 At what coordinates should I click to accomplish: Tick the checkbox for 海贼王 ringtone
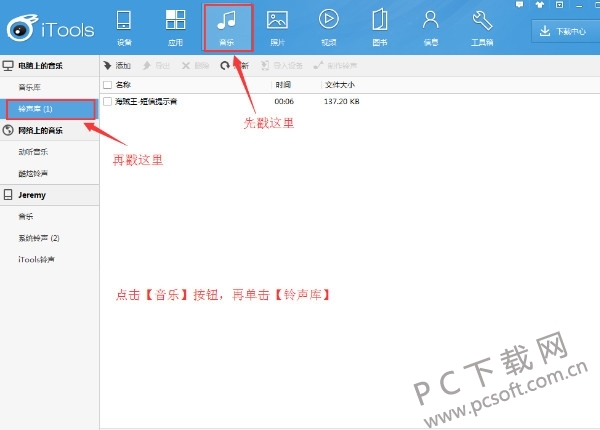pos(108,101)
